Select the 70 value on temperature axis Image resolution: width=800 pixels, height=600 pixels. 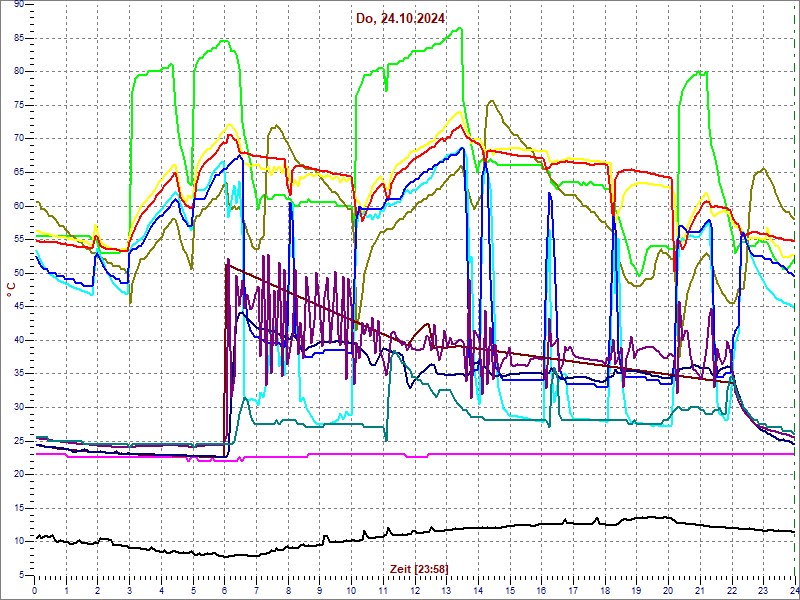point(18,139)
